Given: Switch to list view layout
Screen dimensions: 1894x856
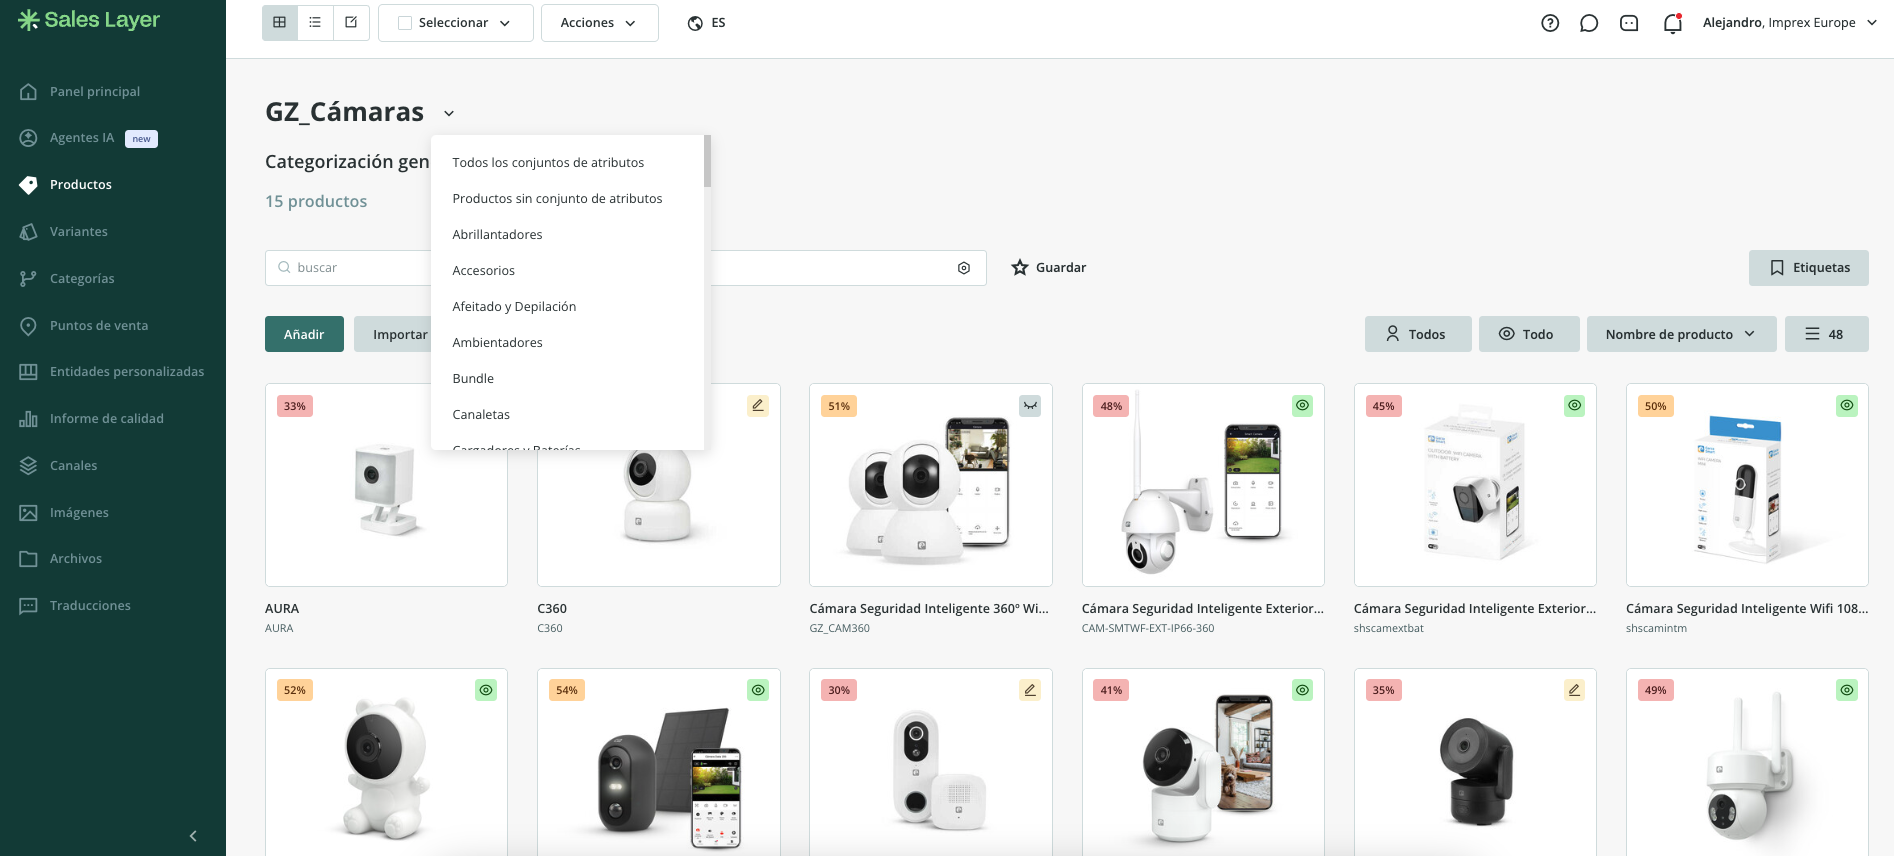Looking at the screenshot, I should [x=315, y=22].
